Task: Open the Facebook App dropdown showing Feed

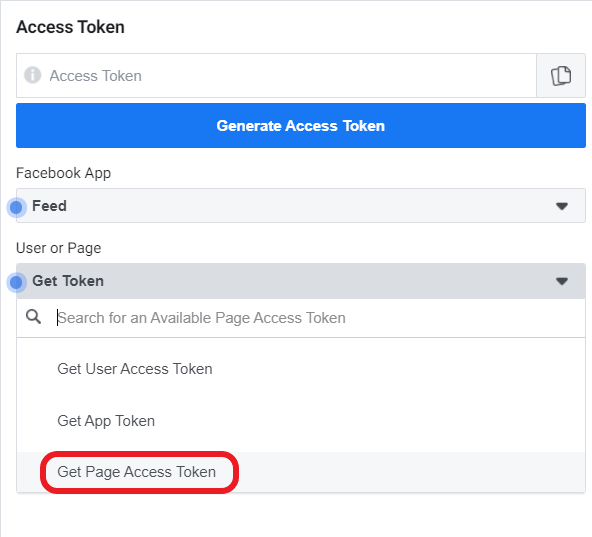Action: (301, 206)
